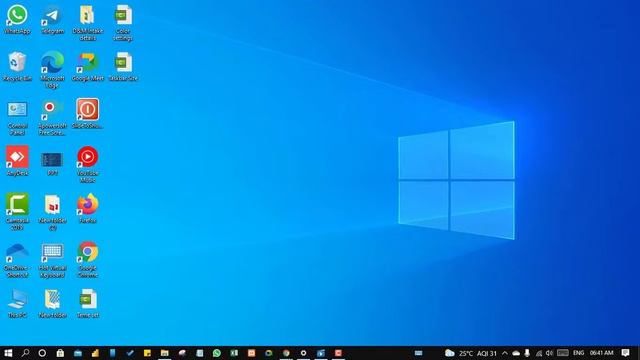Open OneDrive cloud icon in system tray

tap(516, 353)
